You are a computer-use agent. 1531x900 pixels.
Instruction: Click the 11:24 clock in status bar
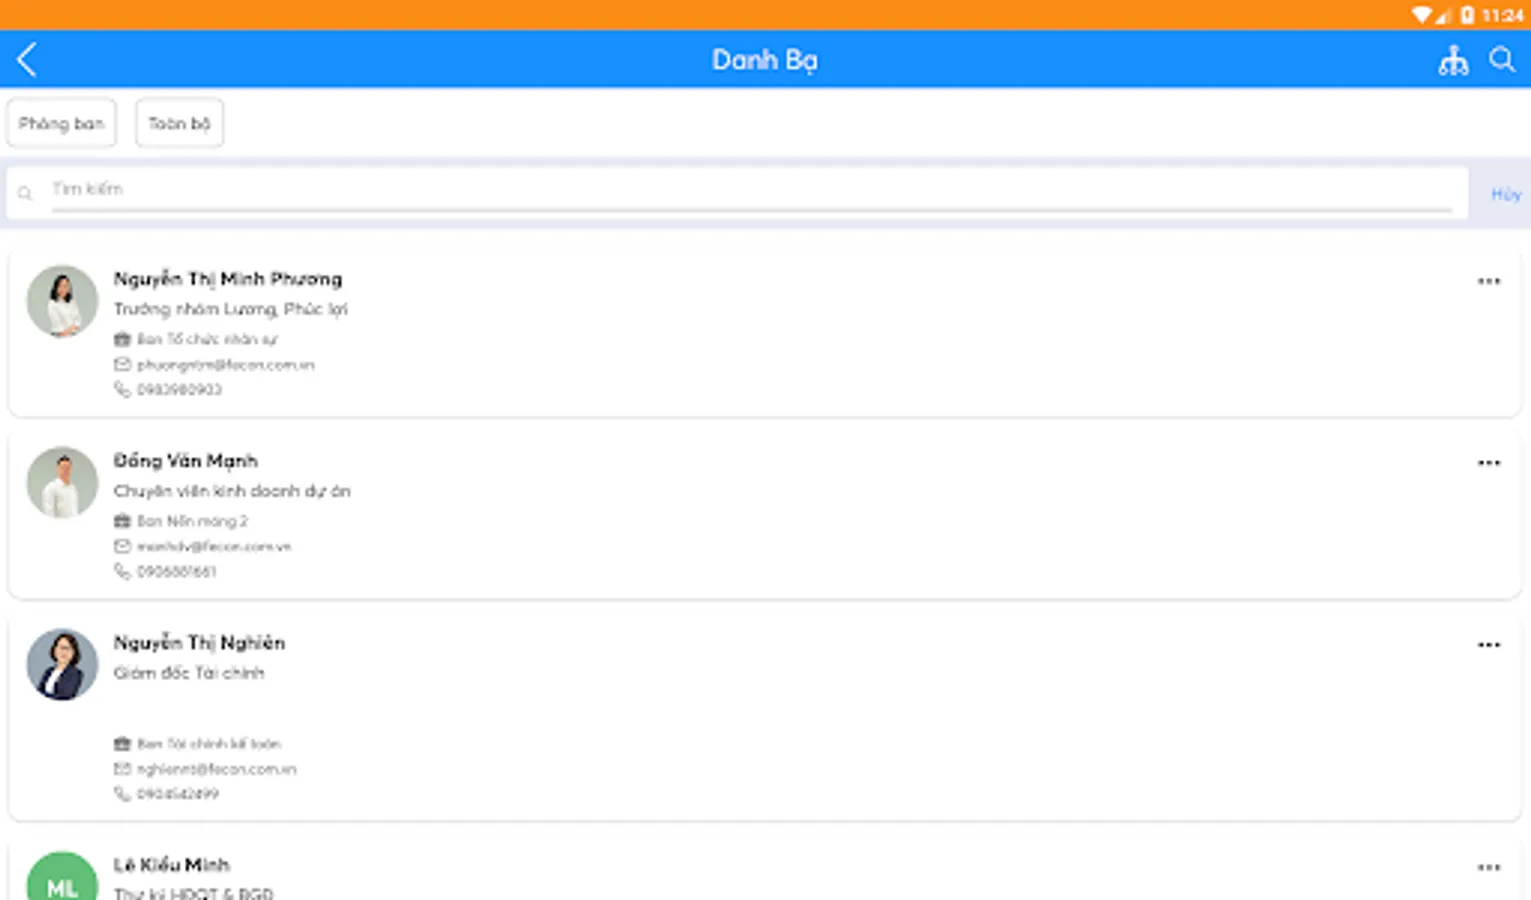tap(1503, 15)
